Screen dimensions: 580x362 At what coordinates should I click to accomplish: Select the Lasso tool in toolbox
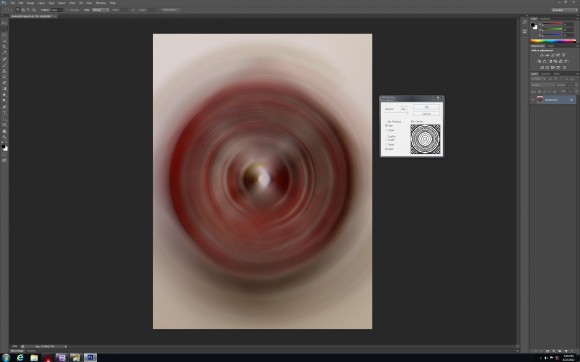coord(4,35)
